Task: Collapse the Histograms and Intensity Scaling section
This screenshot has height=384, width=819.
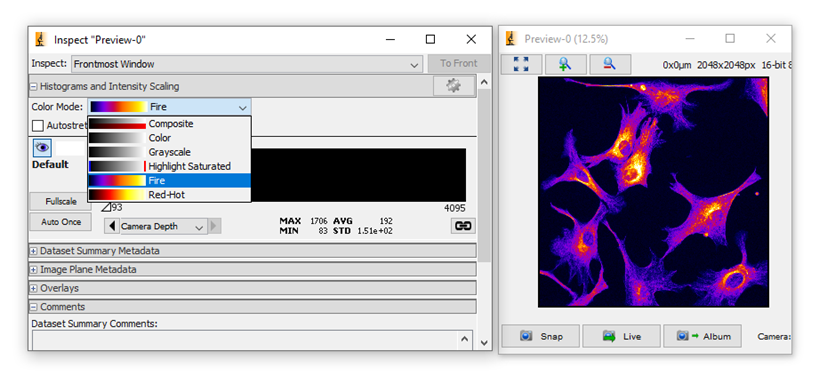Action: click(33, 86)
